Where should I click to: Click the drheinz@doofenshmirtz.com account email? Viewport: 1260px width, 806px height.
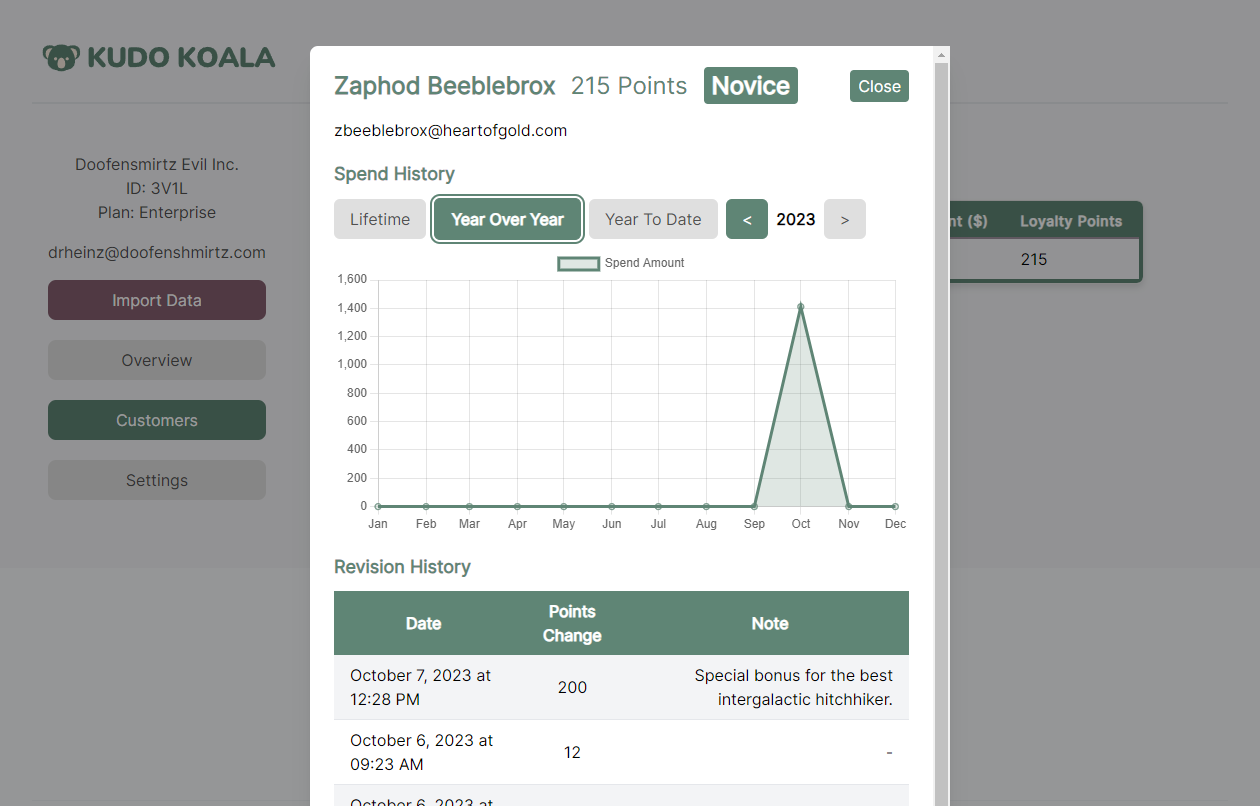(157, 252)
